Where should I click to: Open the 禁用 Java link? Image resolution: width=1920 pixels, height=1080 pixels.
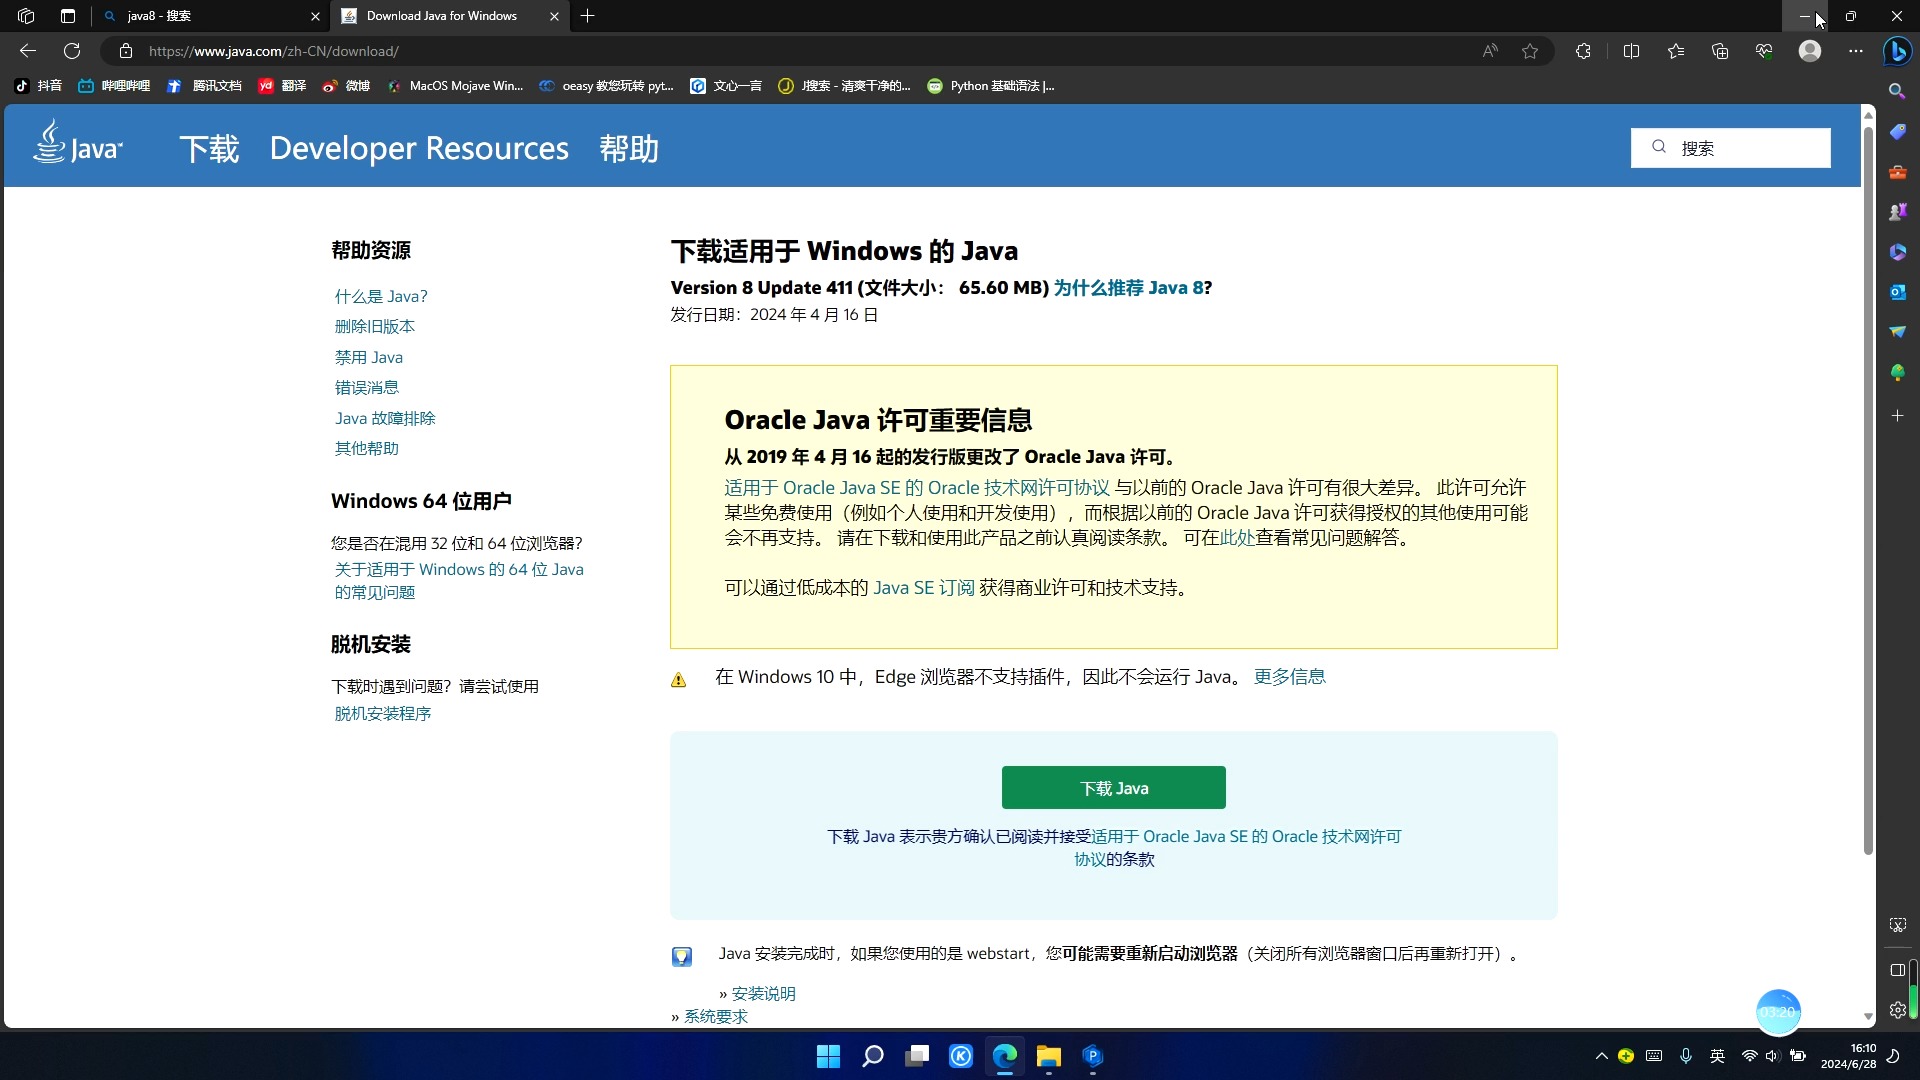[369, 358]
